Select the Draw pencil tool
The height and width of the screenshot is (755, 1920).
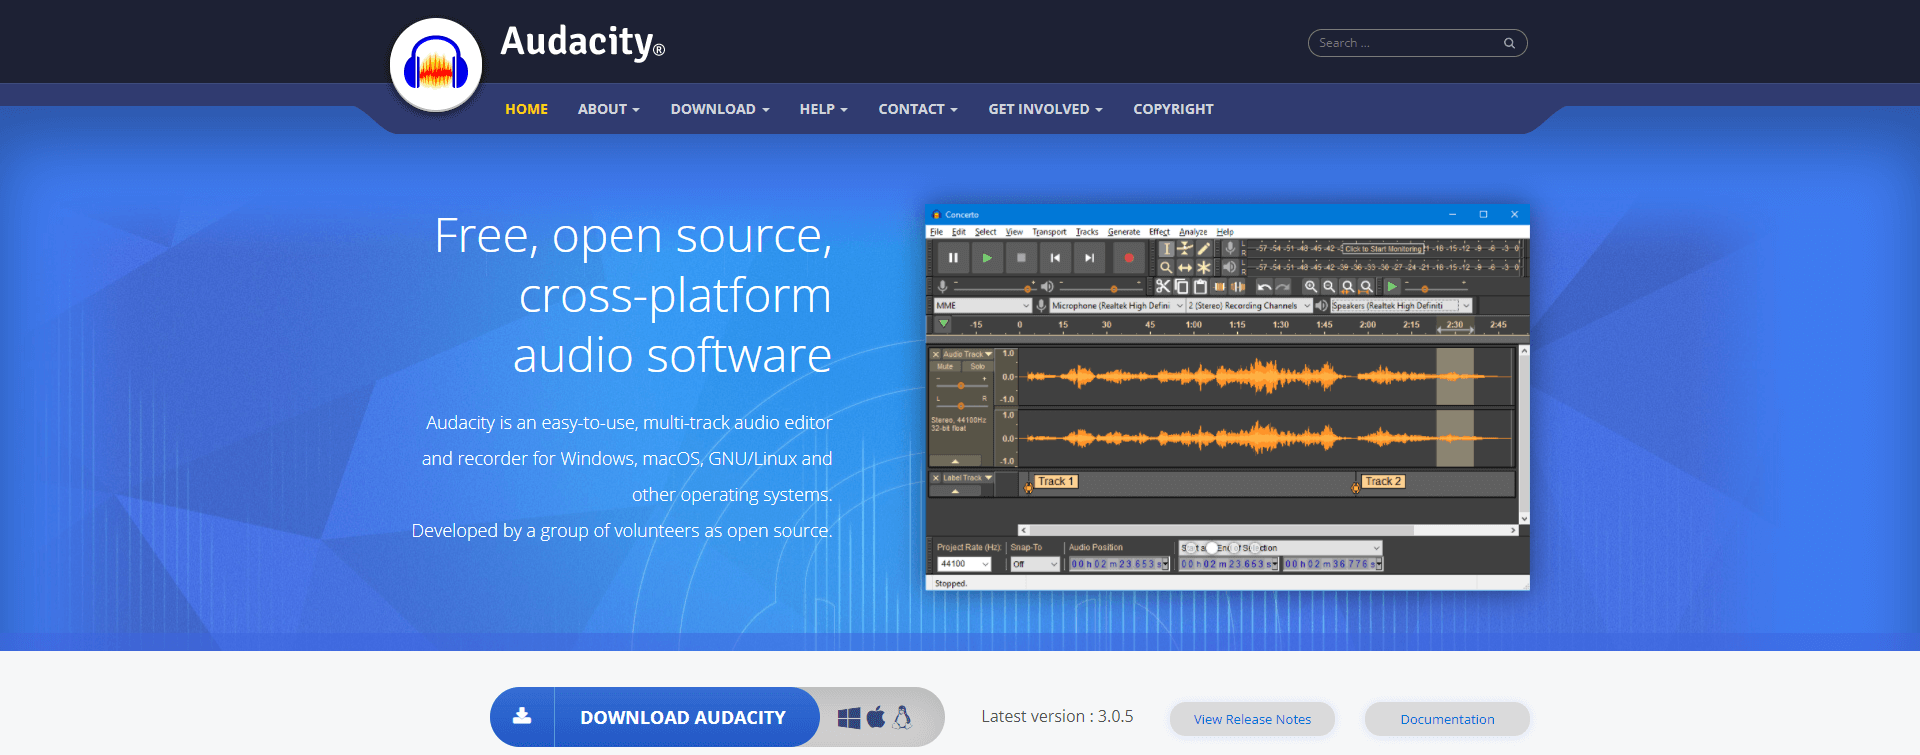point(1204,249)
